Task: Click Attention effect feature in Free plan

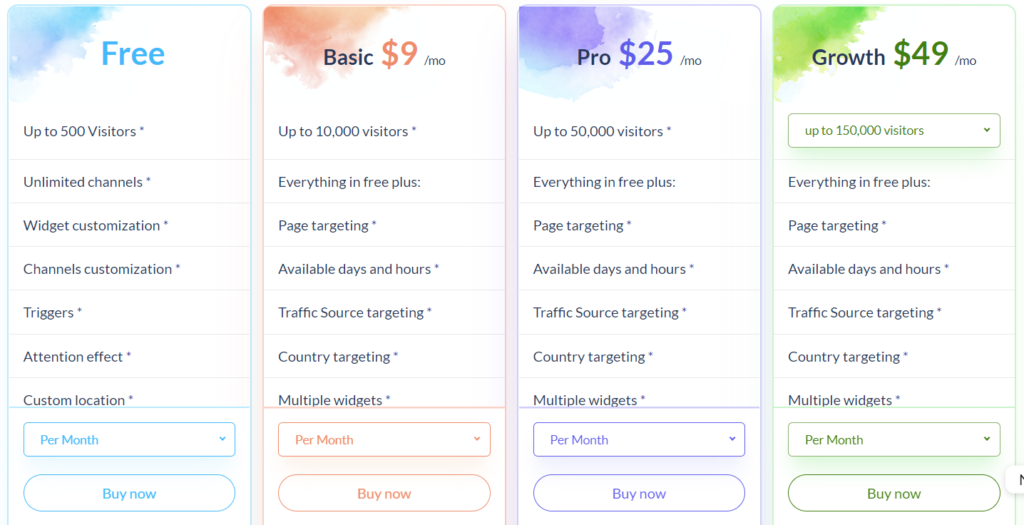Action: [x=73, y=357]
